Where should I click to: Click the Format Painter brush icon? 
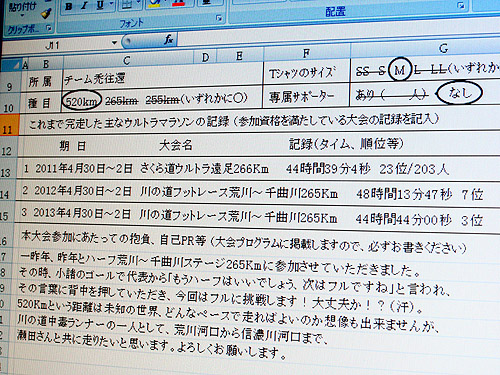click(x=46, y=13)
